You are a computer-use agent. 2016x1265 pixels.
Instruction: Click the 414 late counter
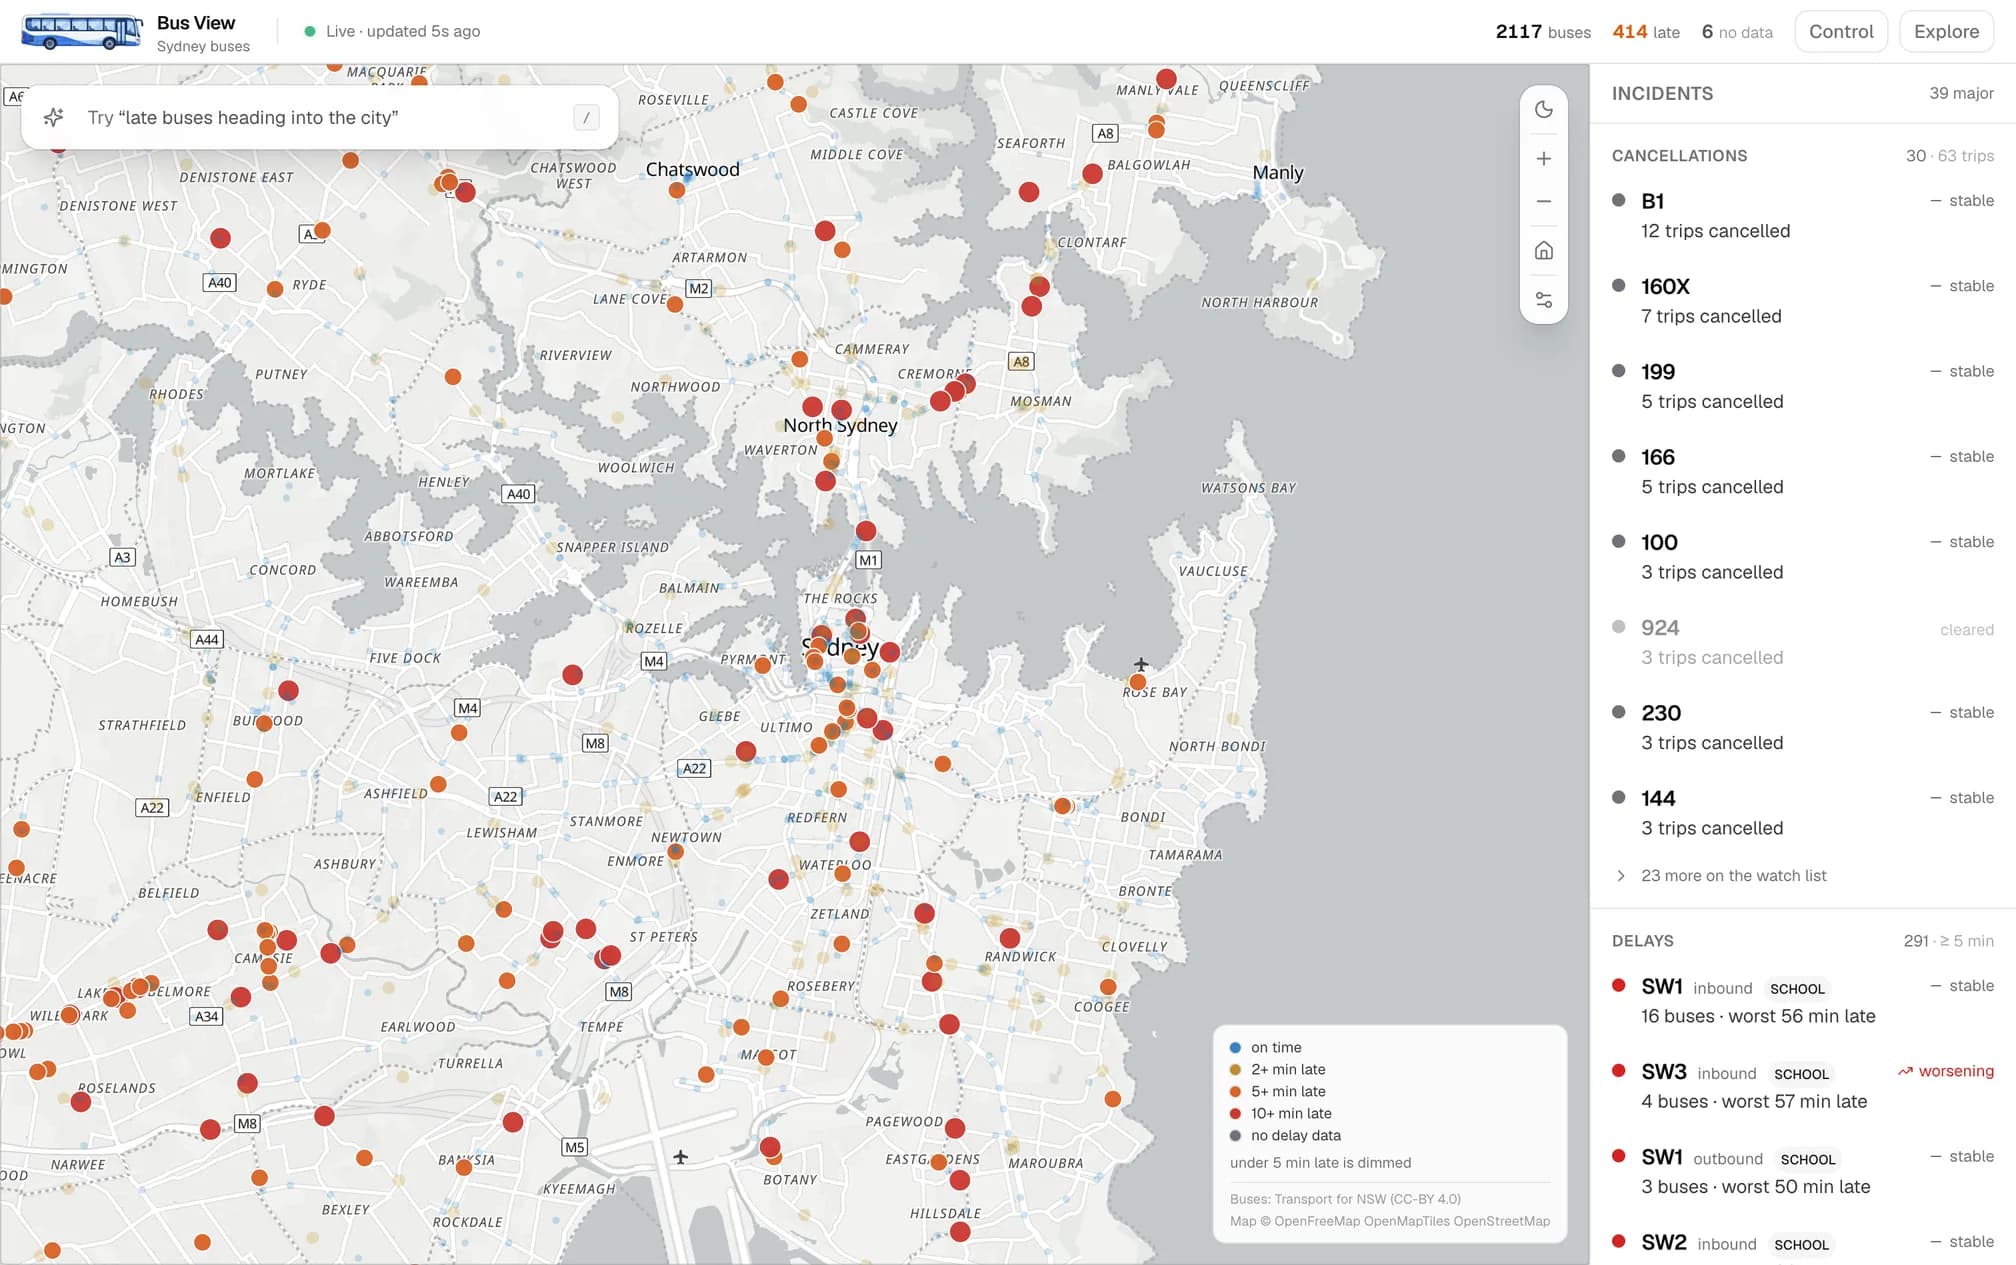(x=1646, y=32)
